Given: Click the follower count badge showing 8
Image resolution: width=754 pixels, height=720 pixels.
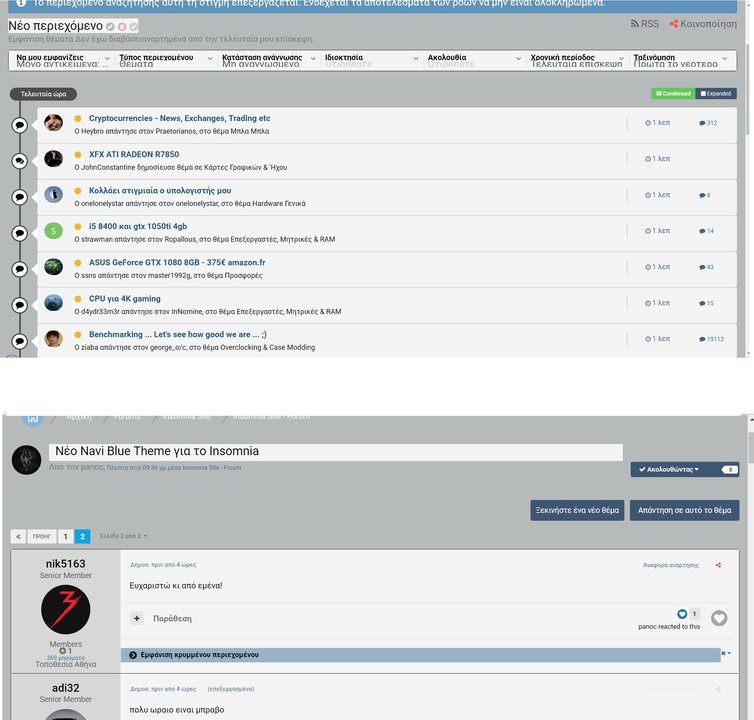Looking at the screenshot, I should [x=730, y=469].
